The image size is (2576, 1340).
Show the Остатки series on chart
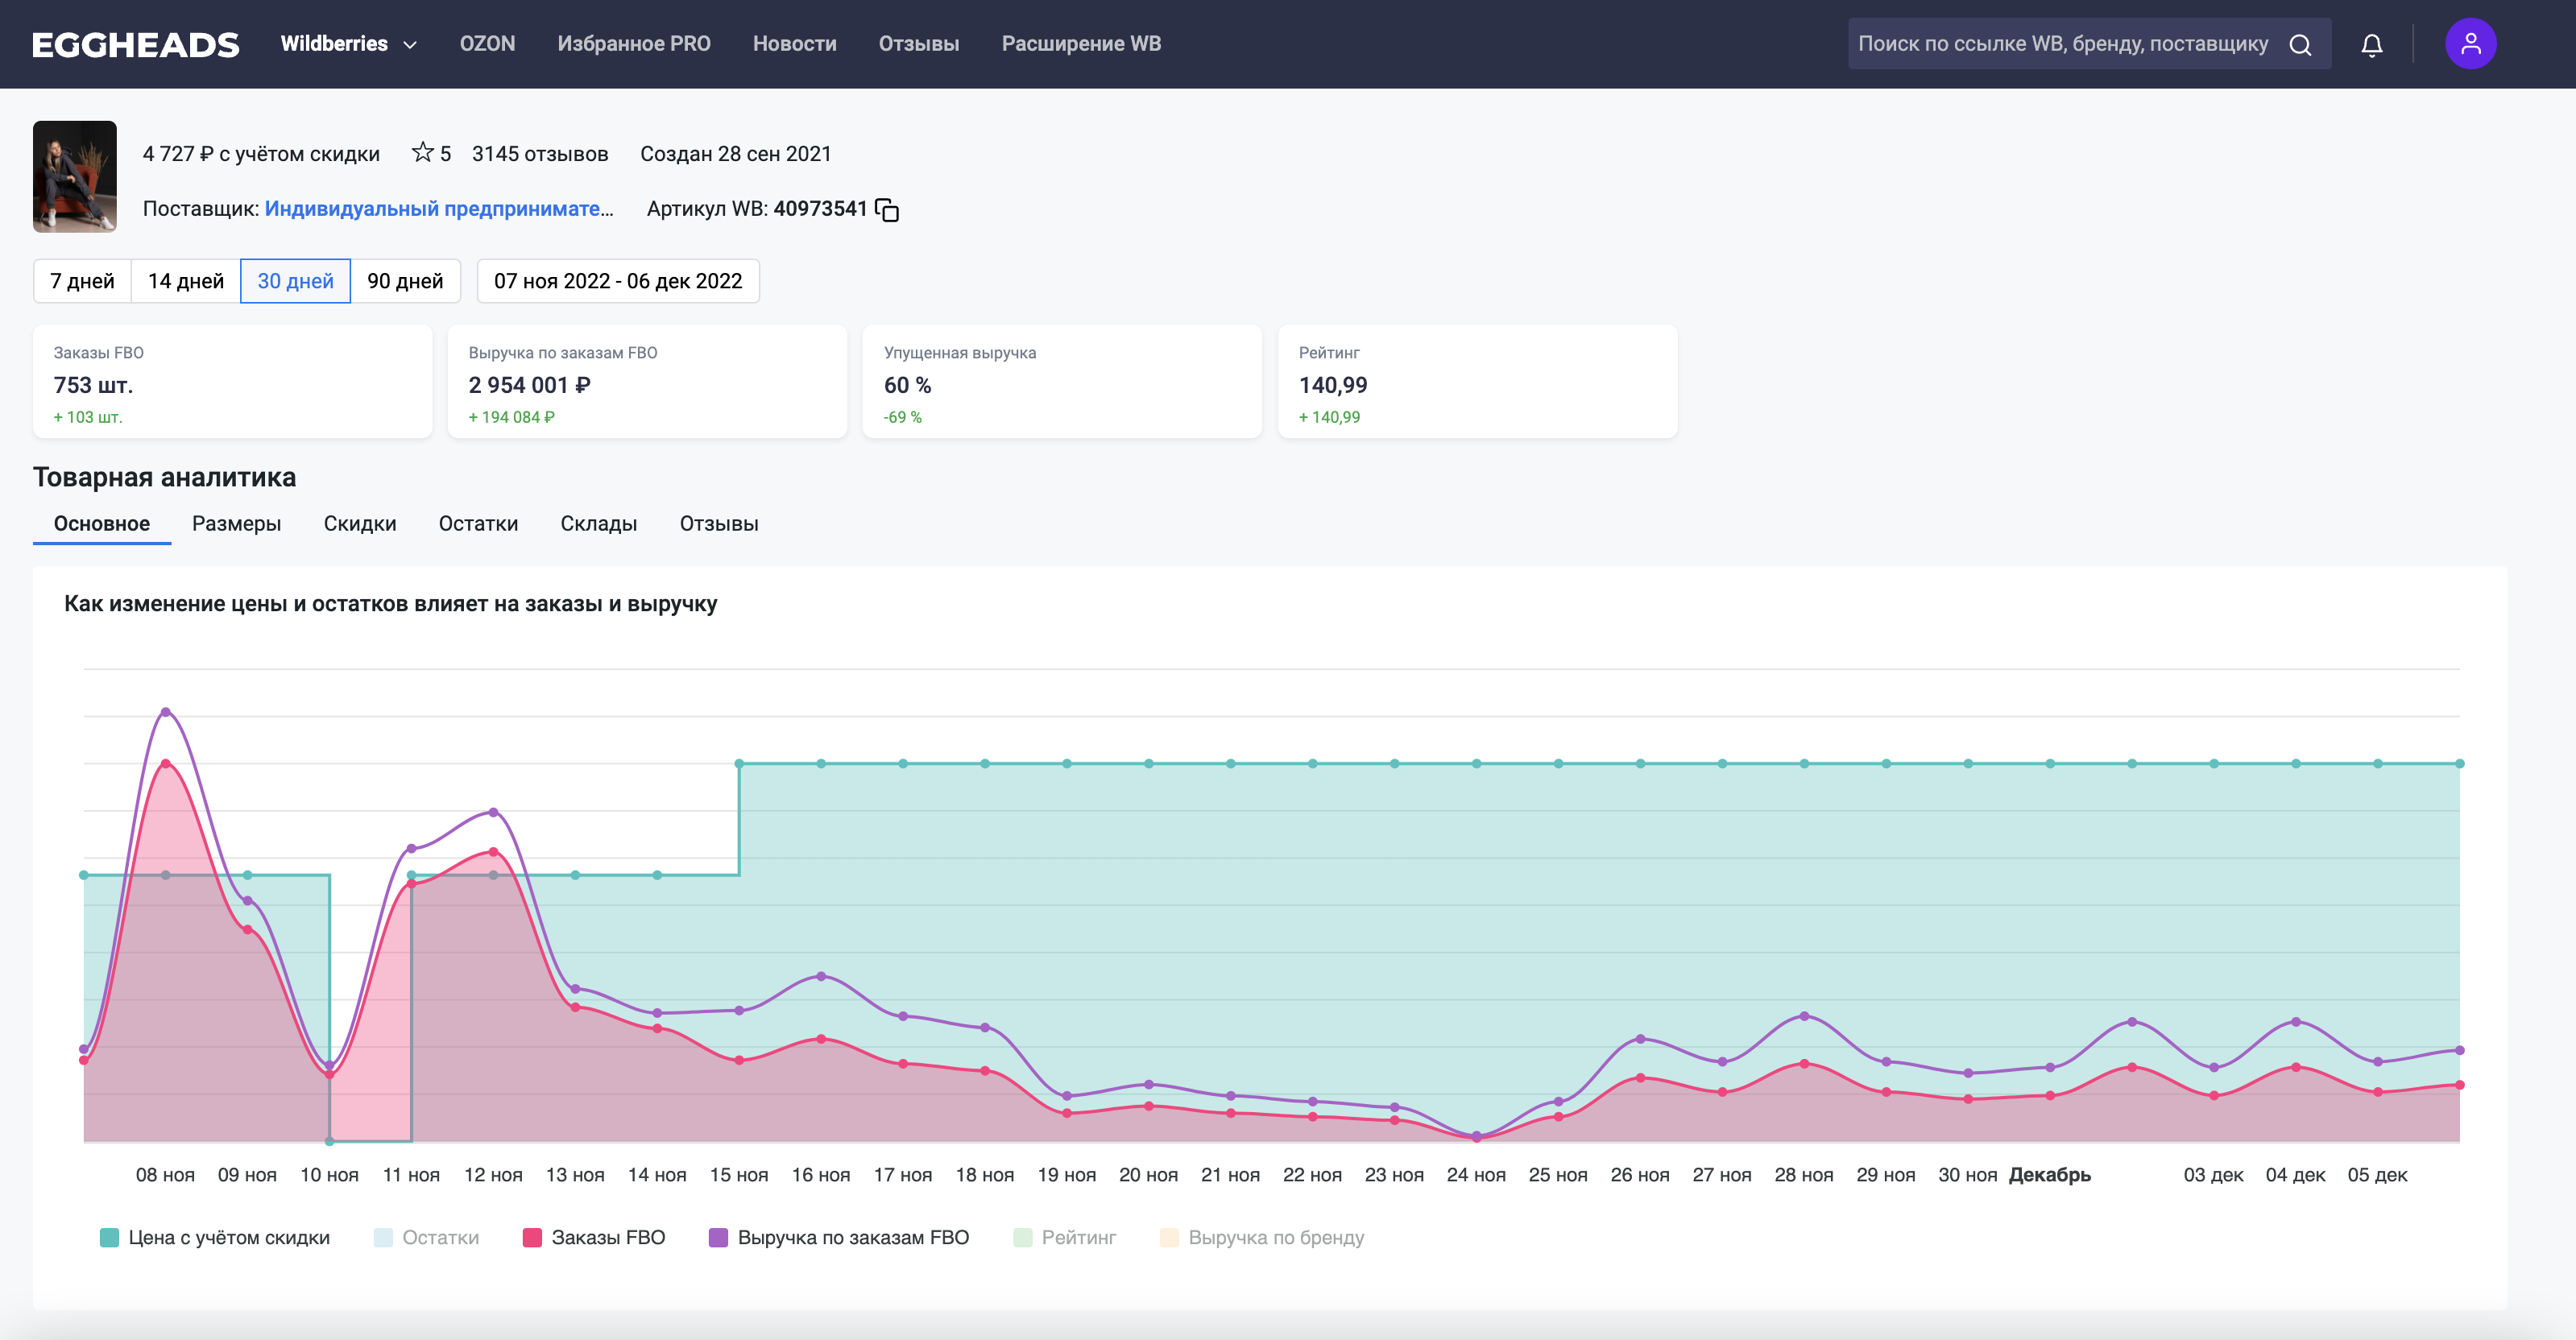tap(426, 1237)
